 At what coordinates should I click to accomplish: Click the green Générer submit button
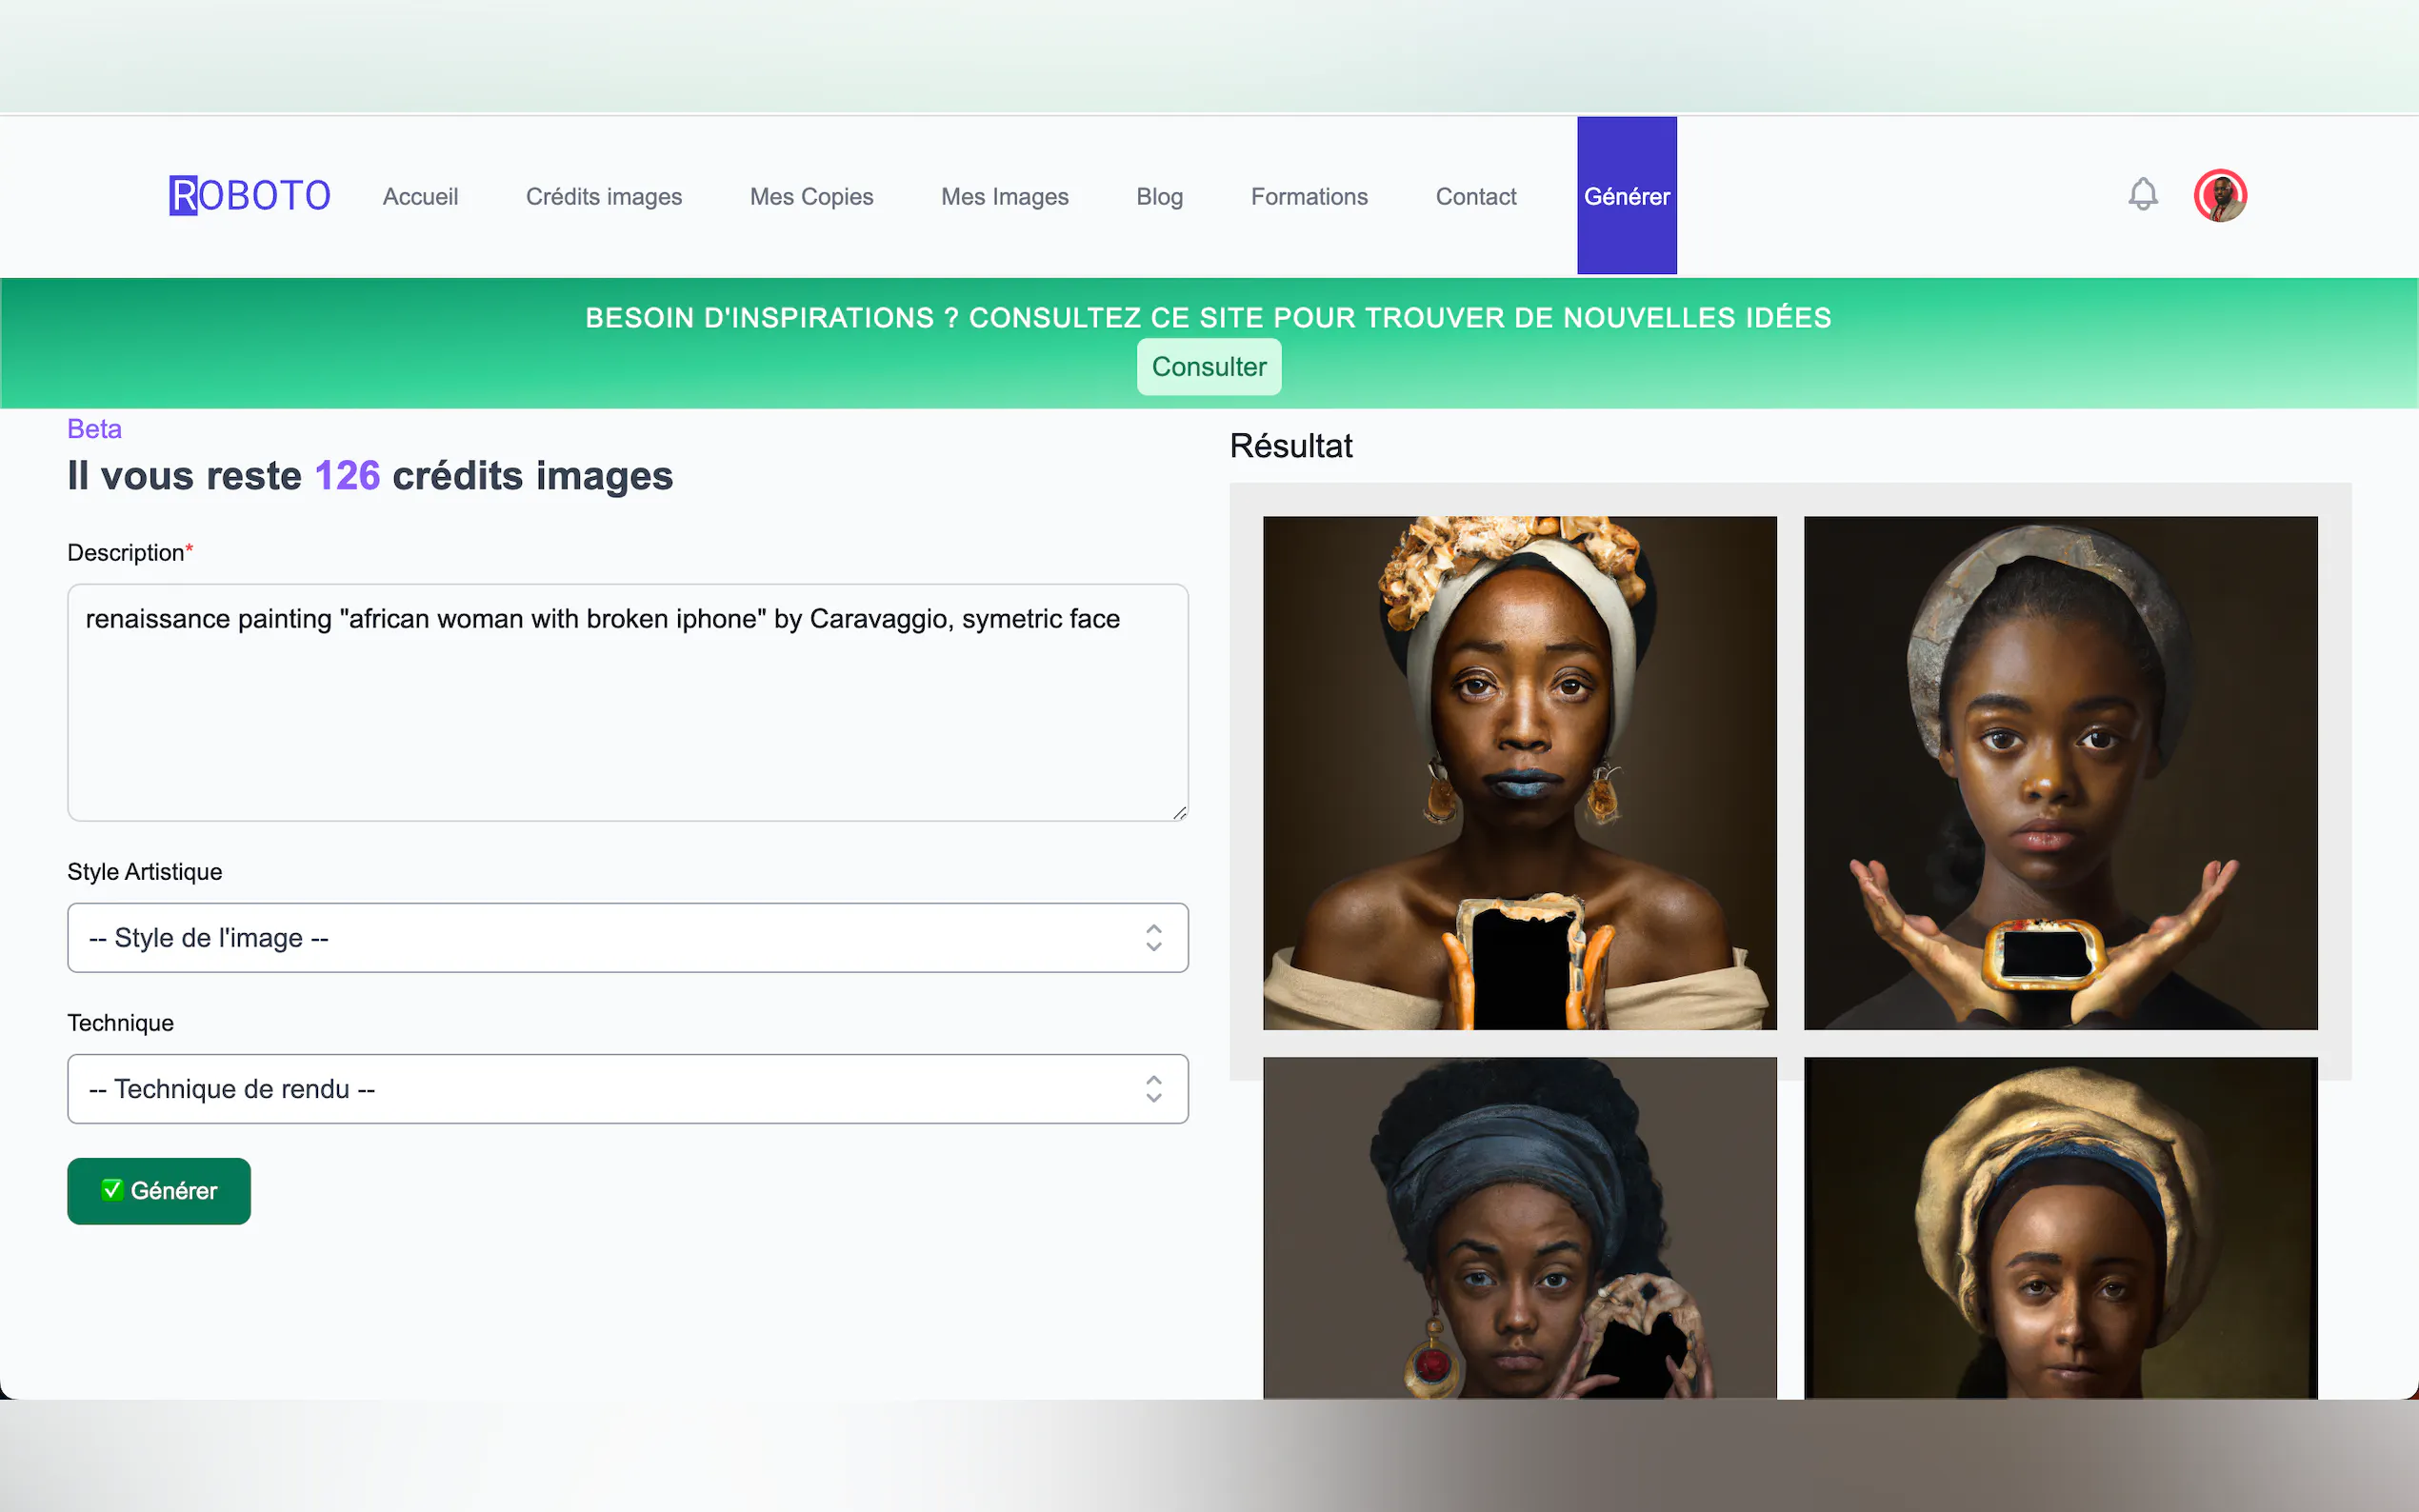pyautogui.click(x=159, y=1190)
